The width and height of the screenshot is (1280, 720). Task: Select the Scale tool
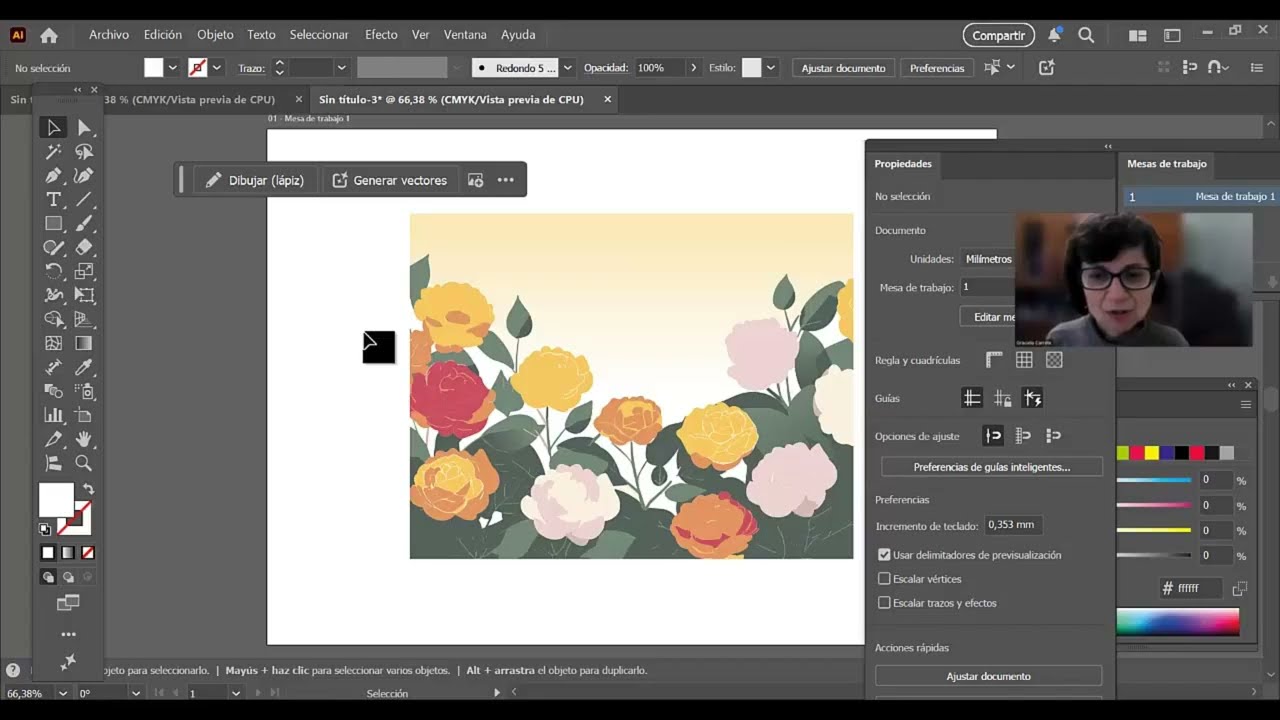[x=84, y=271]
